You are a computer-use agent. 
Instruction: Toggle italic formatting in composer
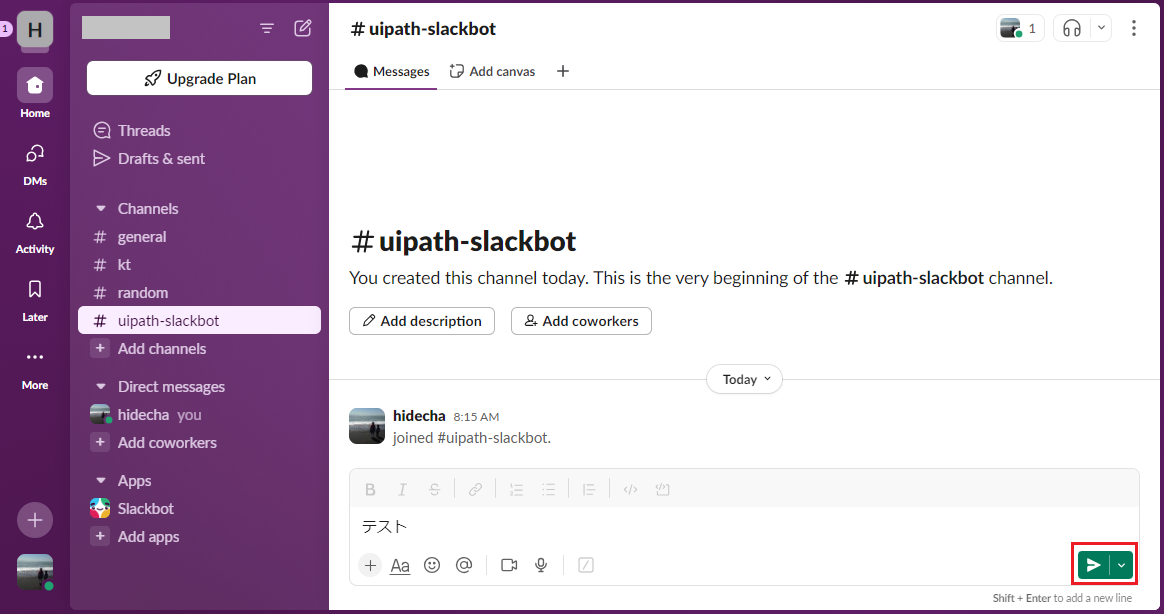402,489
